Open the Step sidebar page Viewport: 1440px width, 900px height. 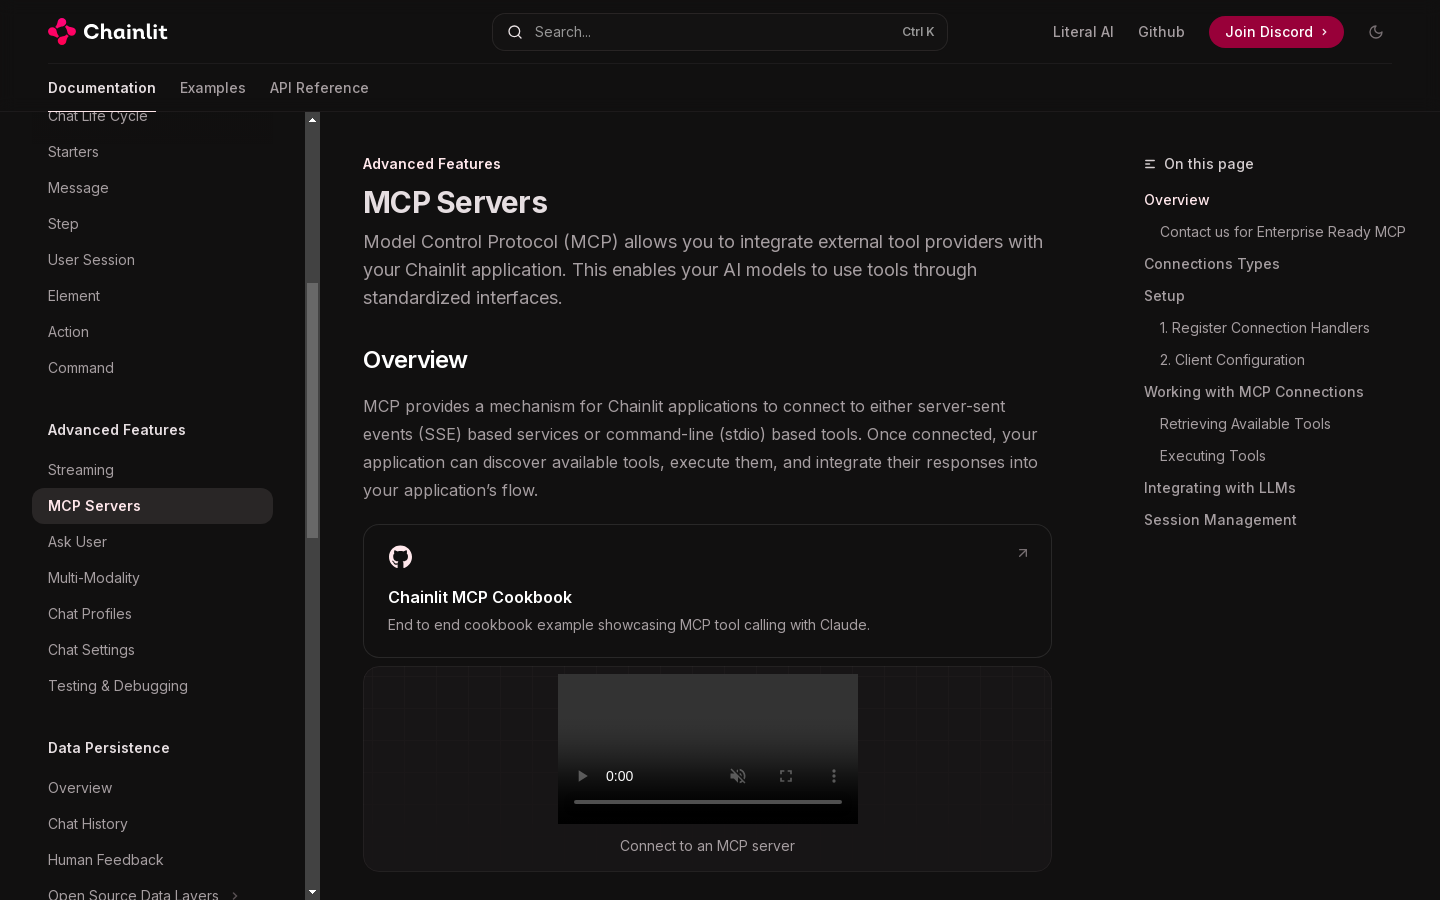click(152, 224)
